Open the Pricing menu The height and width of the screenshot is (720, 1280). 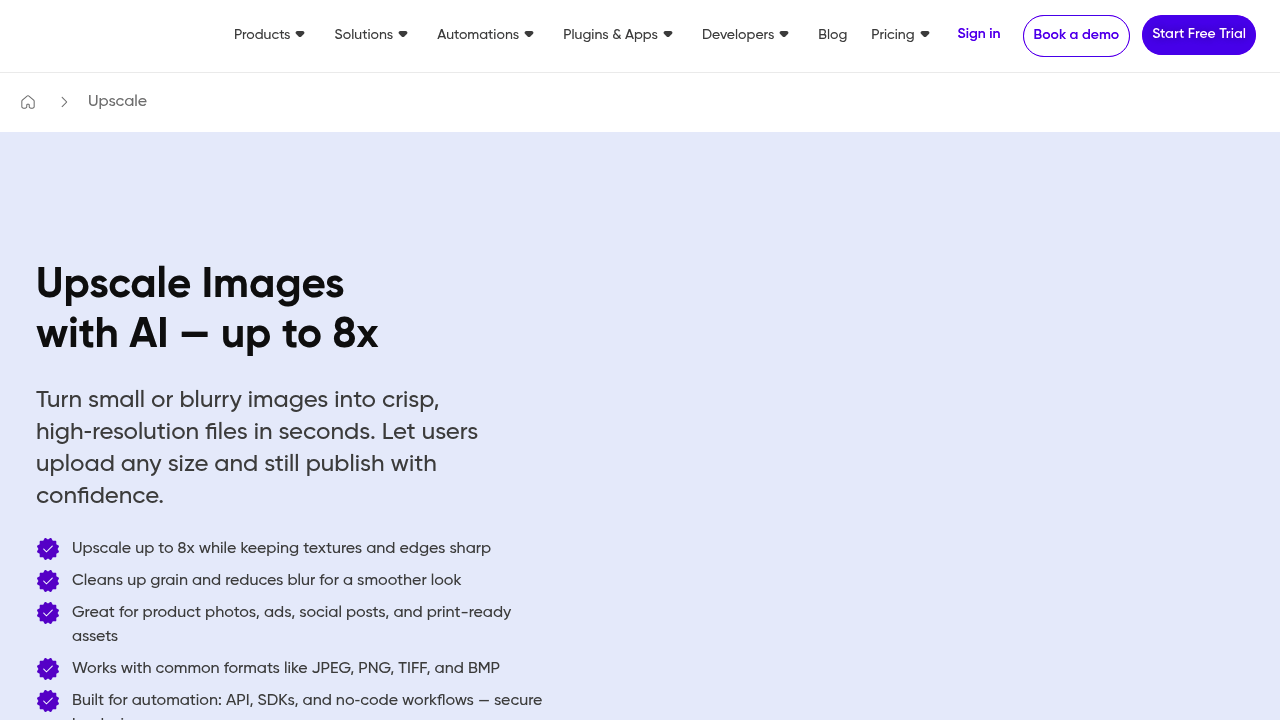893,35
